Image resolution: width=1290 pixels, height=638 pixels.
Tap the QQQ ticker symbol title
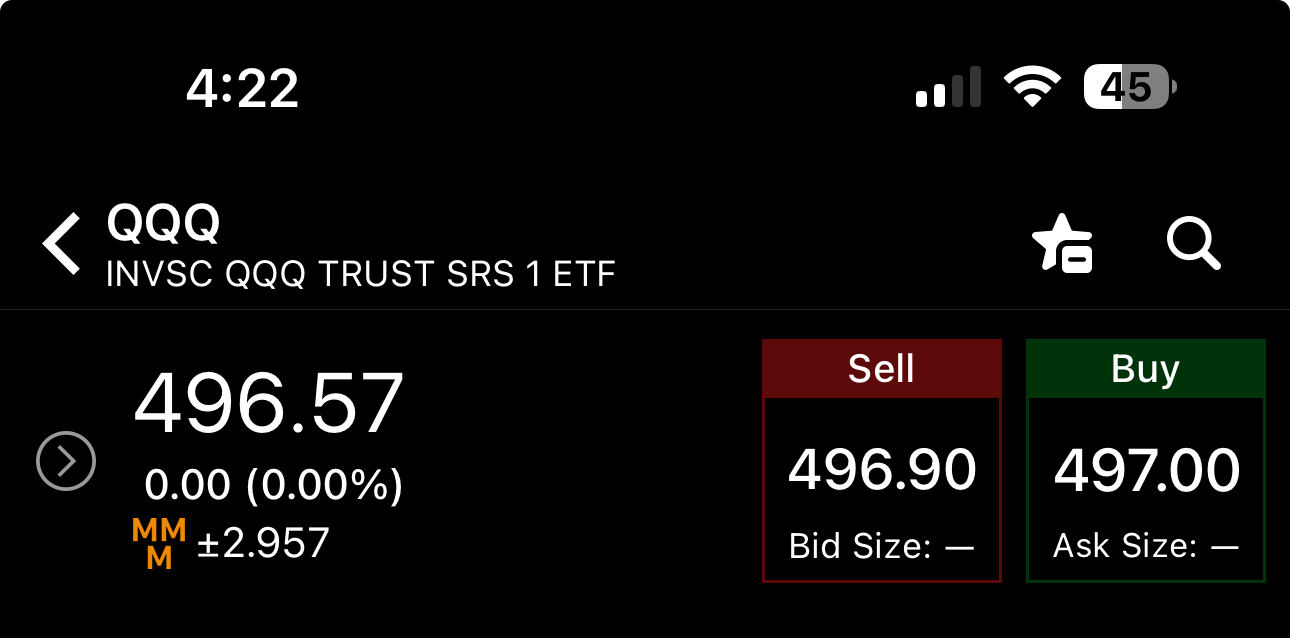pyautogui.click(x=163, y=224)
